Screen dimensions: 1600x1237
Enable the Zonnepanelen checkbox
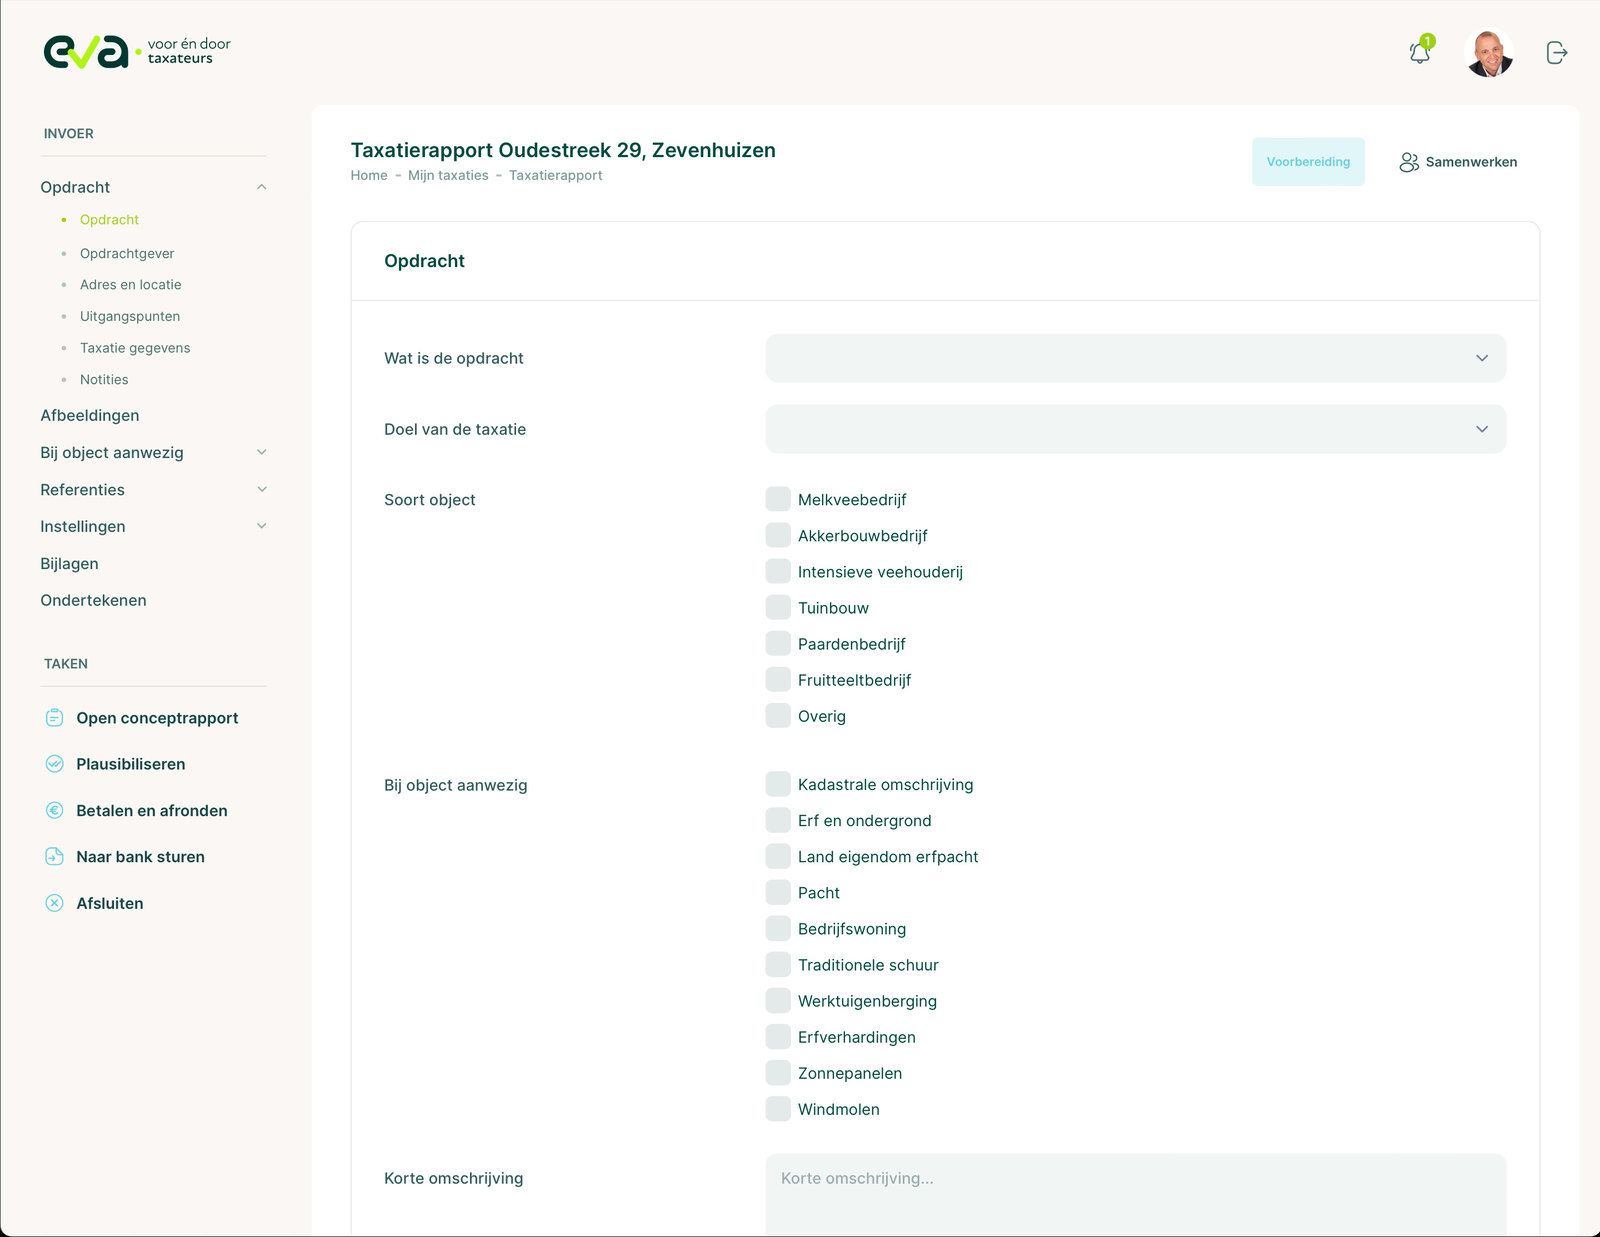pyautogui.click(x=778, y=1073)
